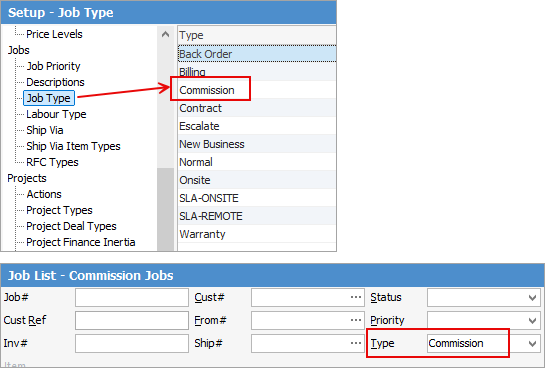Select the Billing job type row
Viewport: 545px width, 368px height.
point(257,72)
